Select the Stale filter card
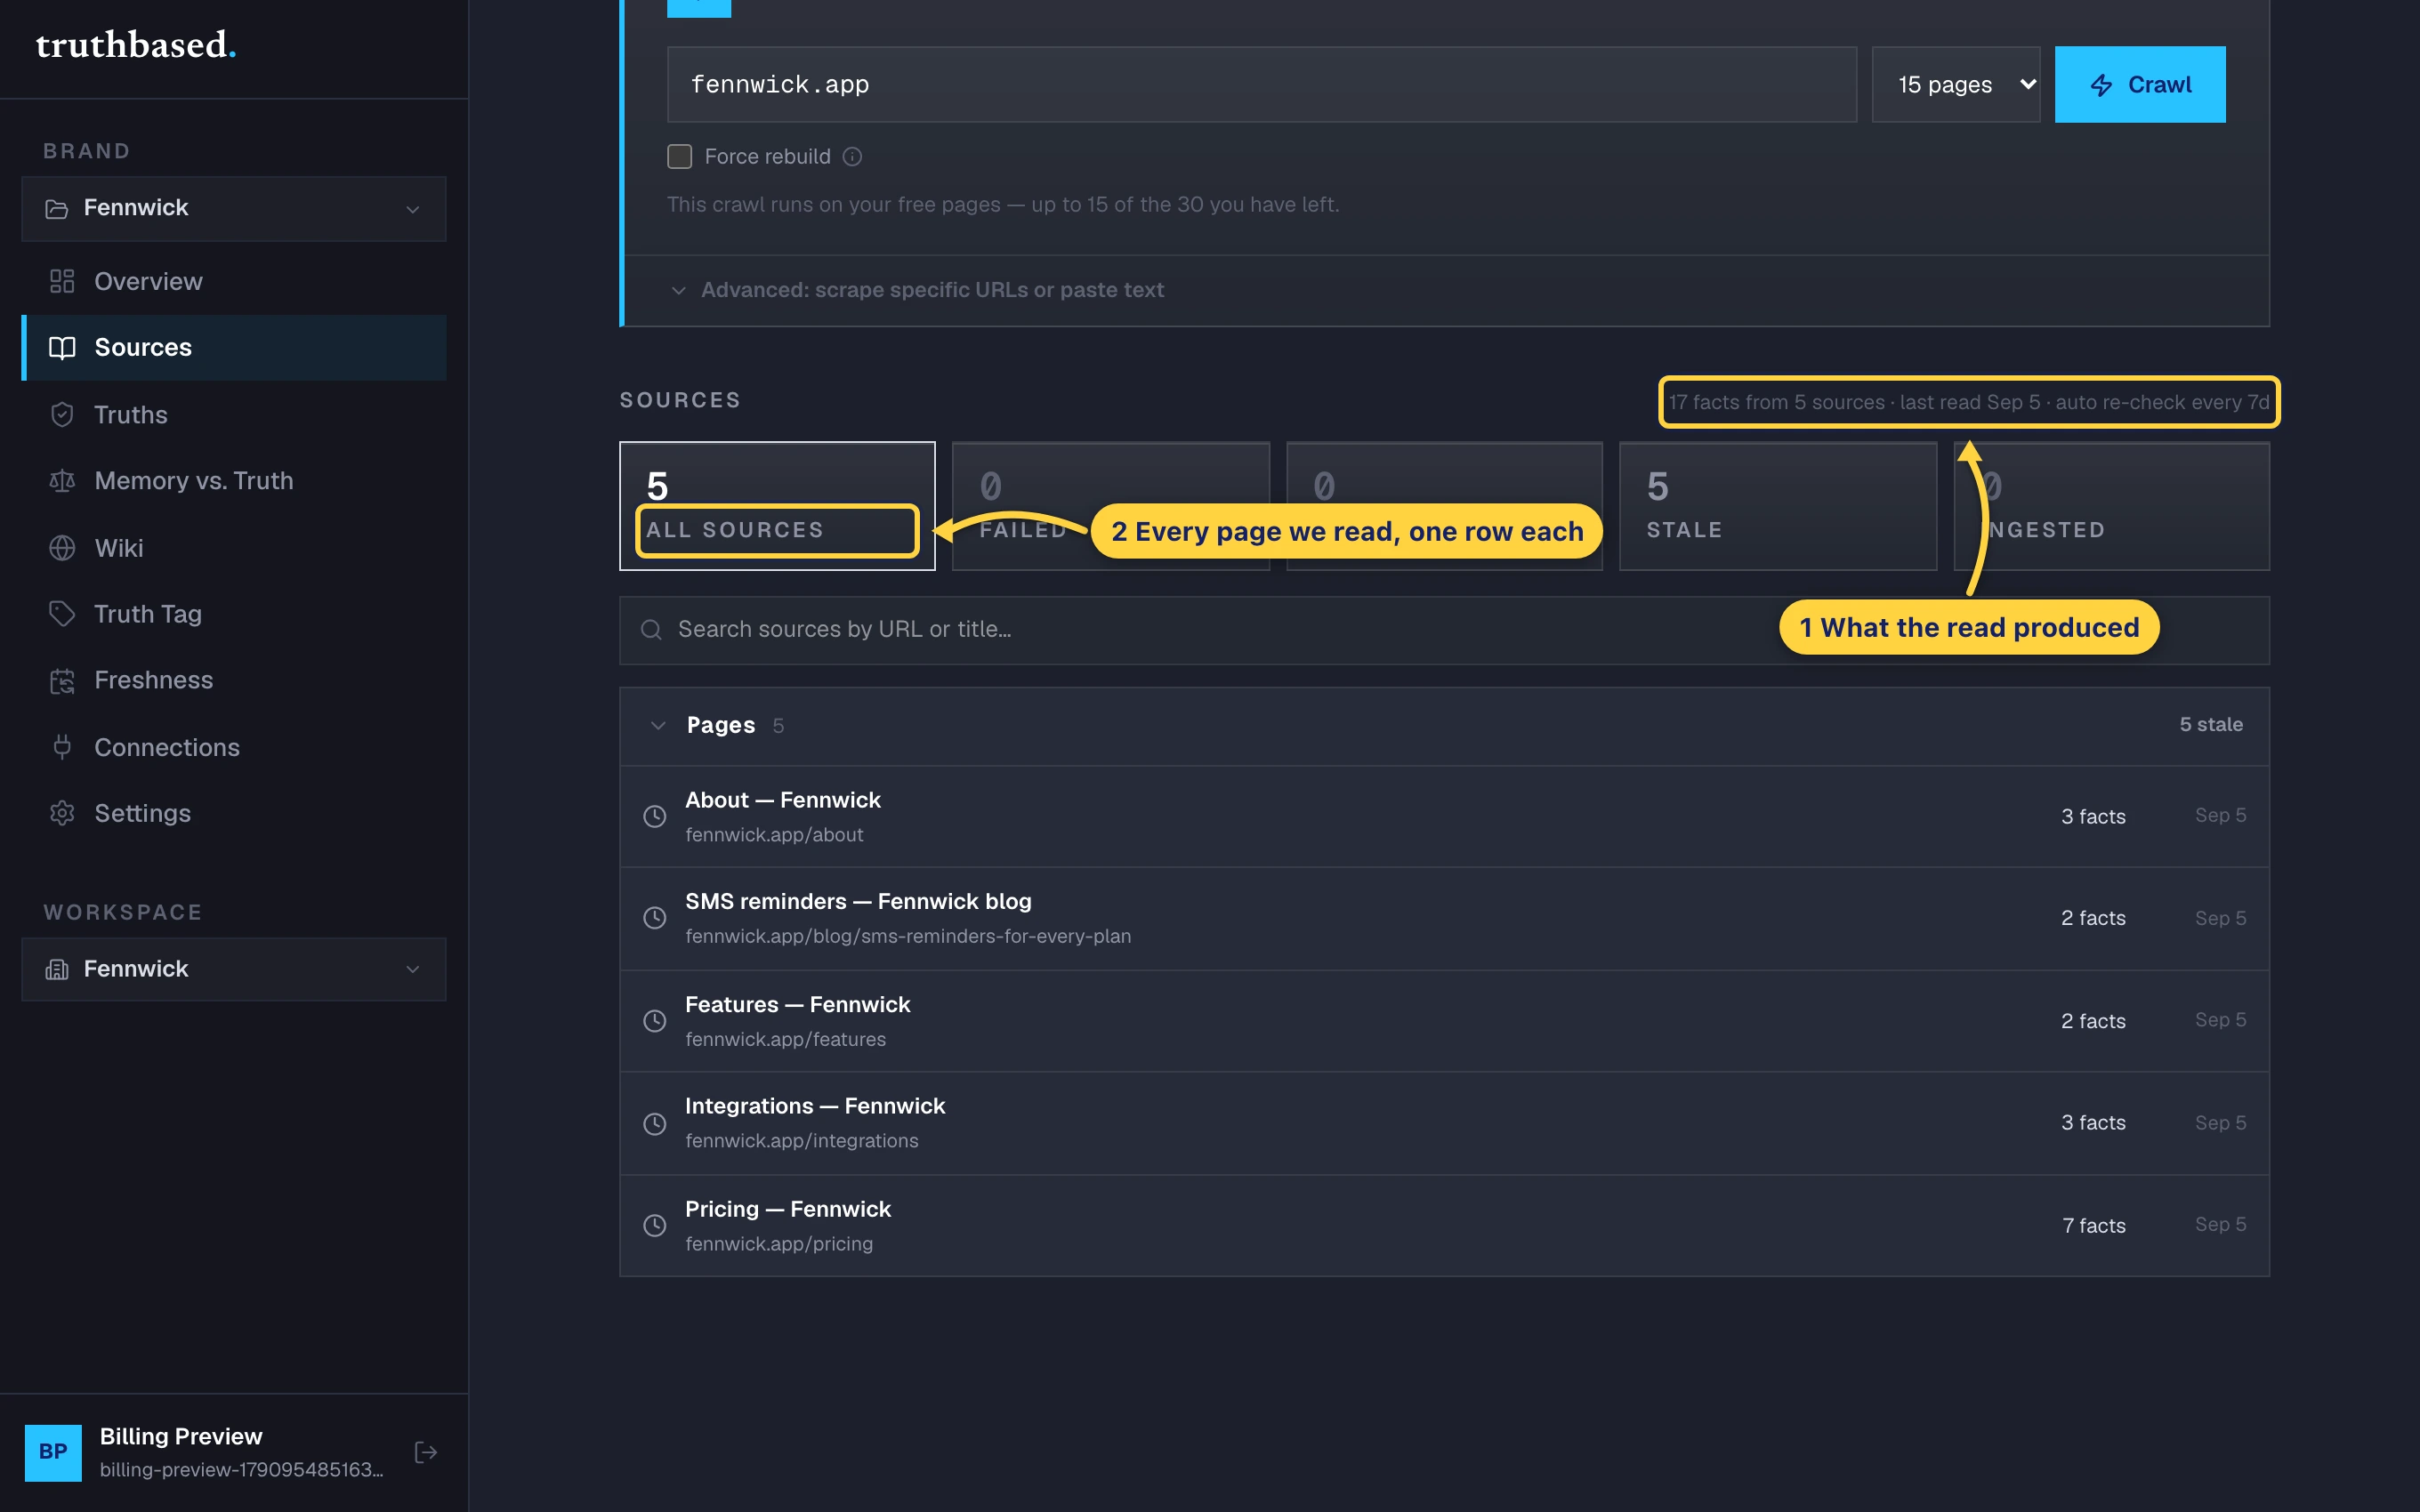The width and height of the screenshot is (2420, 1512). 1778,506
